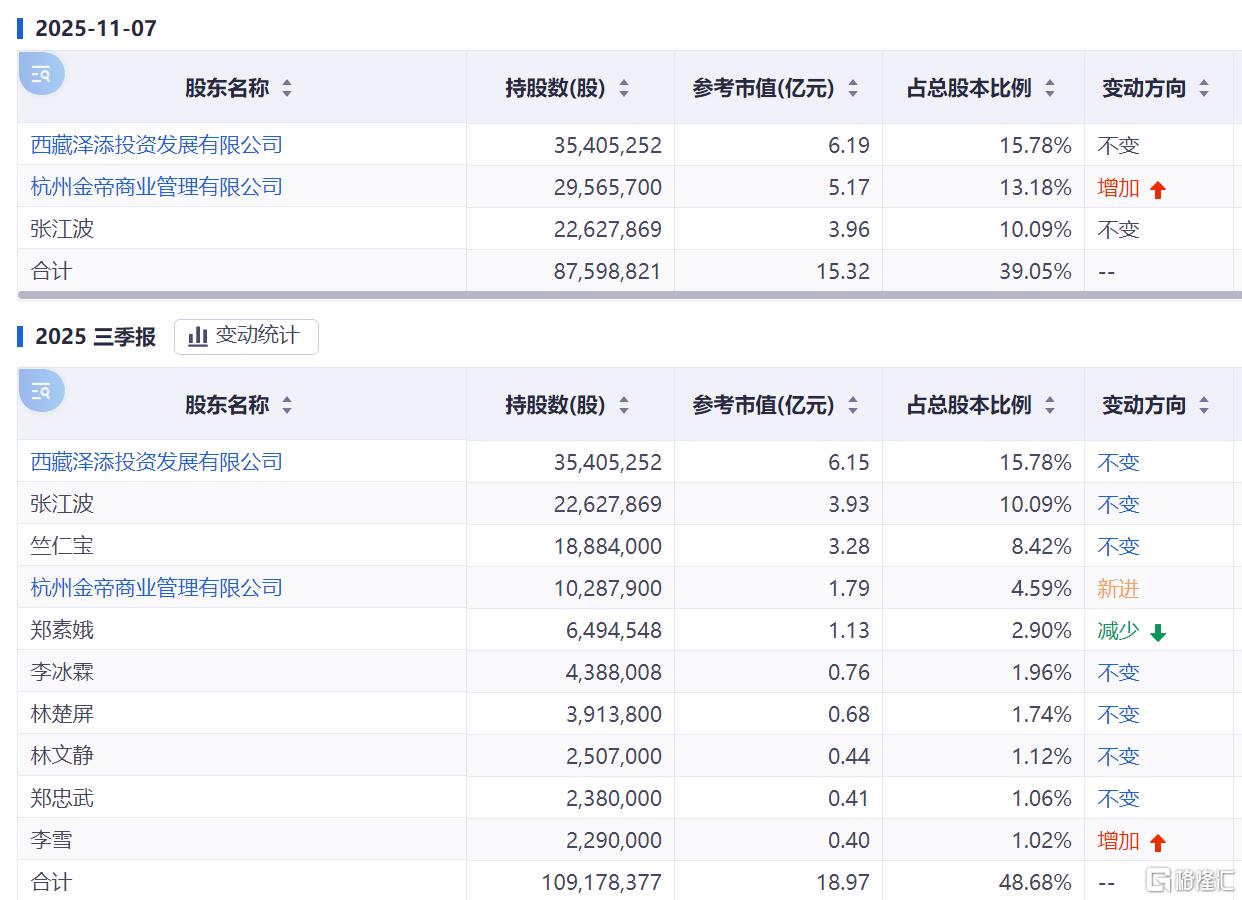1242x900 pixels.
Task: Click shareholder name 郑素娥
Action: click(62, 630)
